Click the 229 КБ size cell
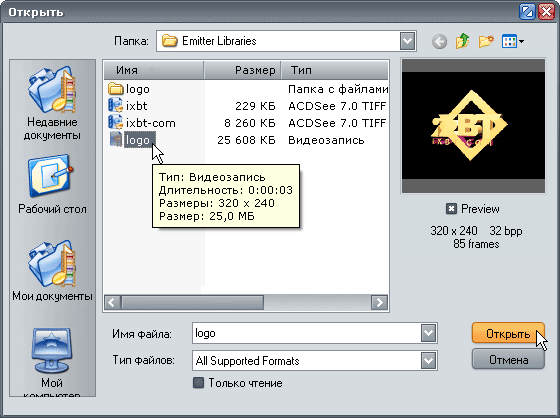The image size is (560, 418). 255,106
